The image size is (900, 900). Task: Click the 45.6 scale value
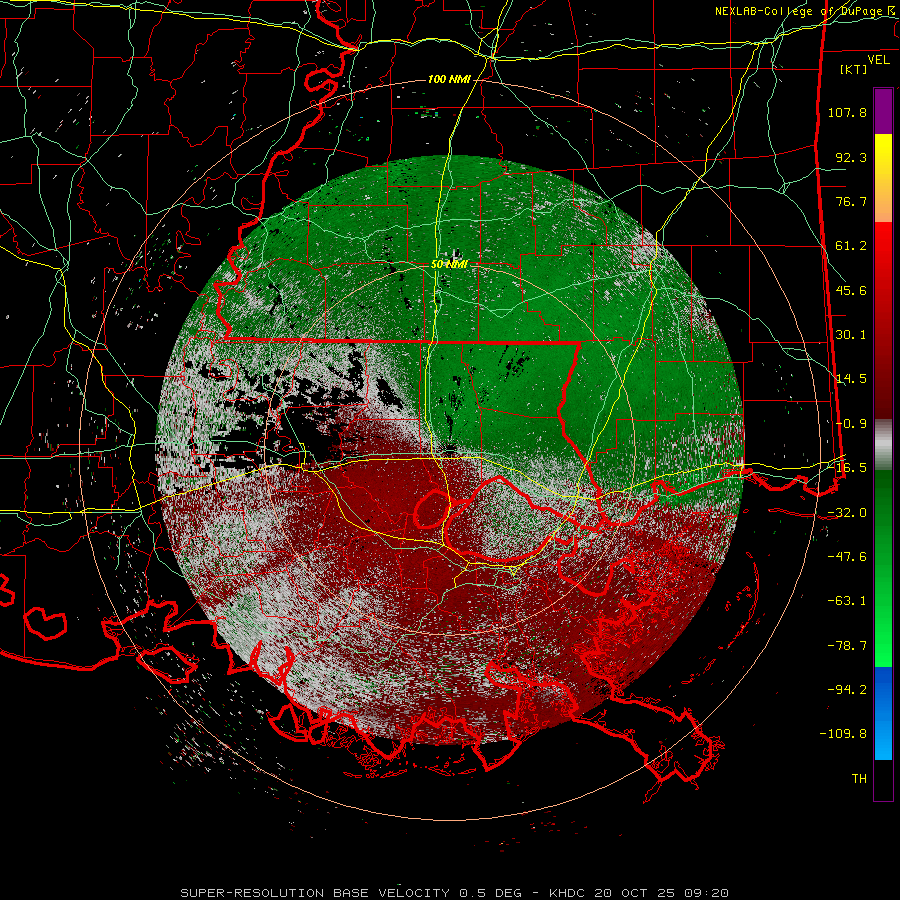[851, 290]
